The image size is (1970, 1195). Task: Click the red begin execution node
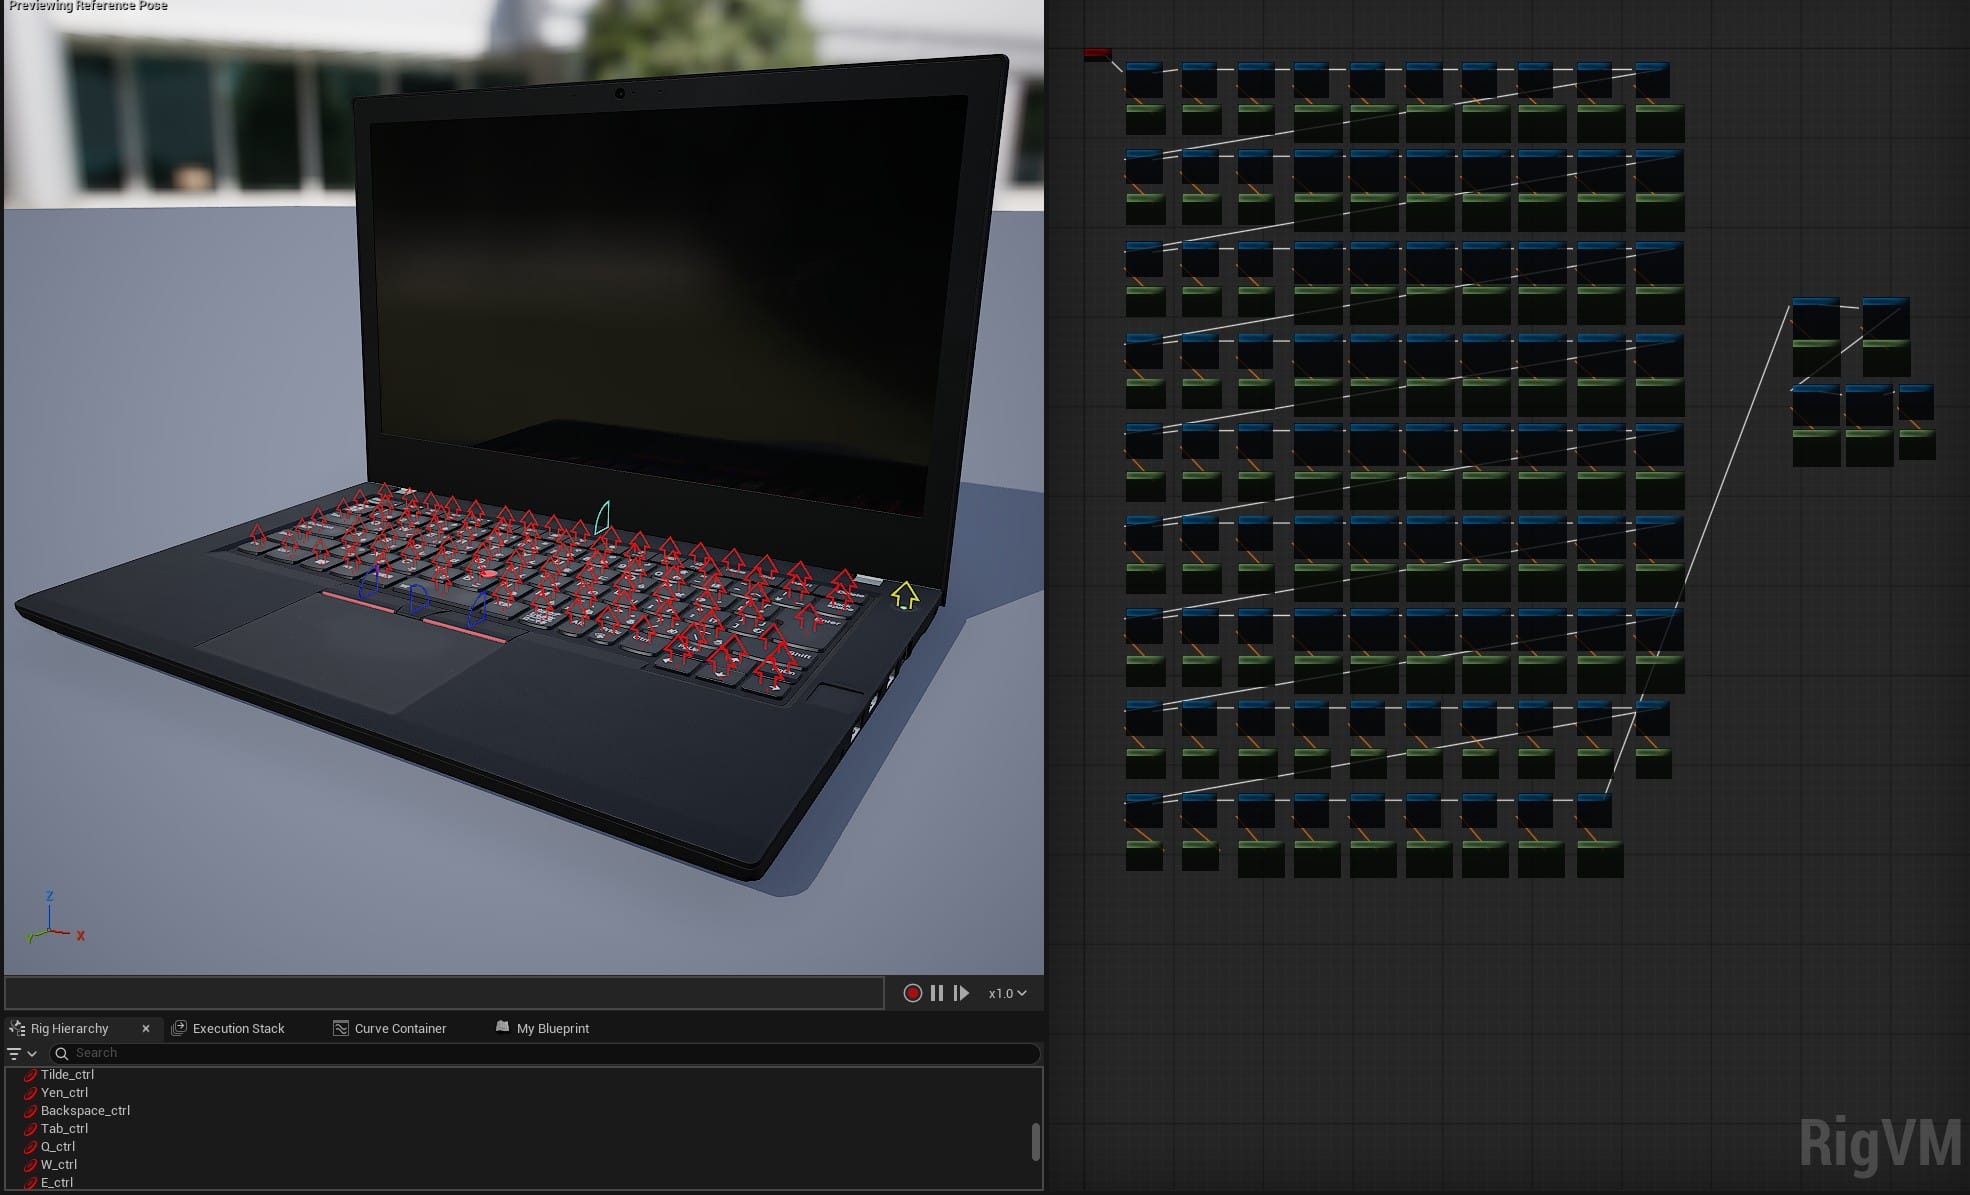(x=1097, y=54)
